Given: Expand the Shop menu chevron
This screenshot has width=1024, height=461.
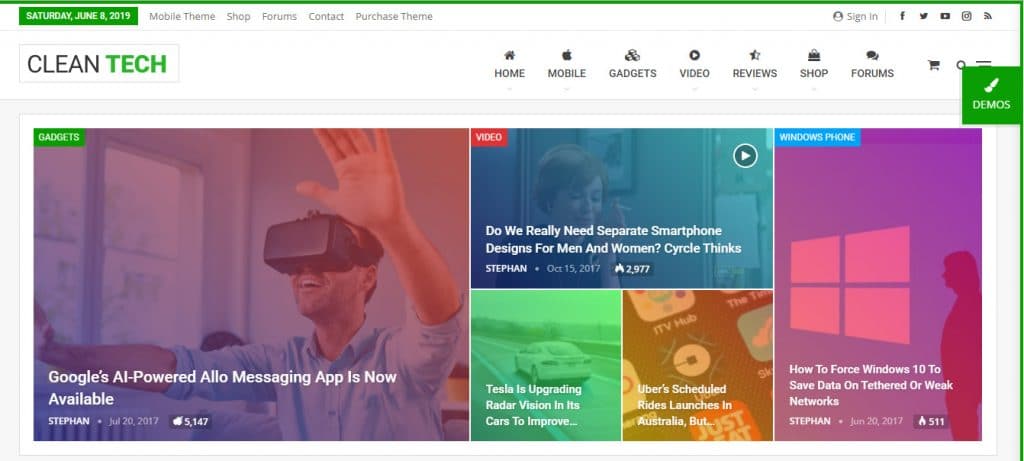Looking at the screenshot, I should [814, 88].
